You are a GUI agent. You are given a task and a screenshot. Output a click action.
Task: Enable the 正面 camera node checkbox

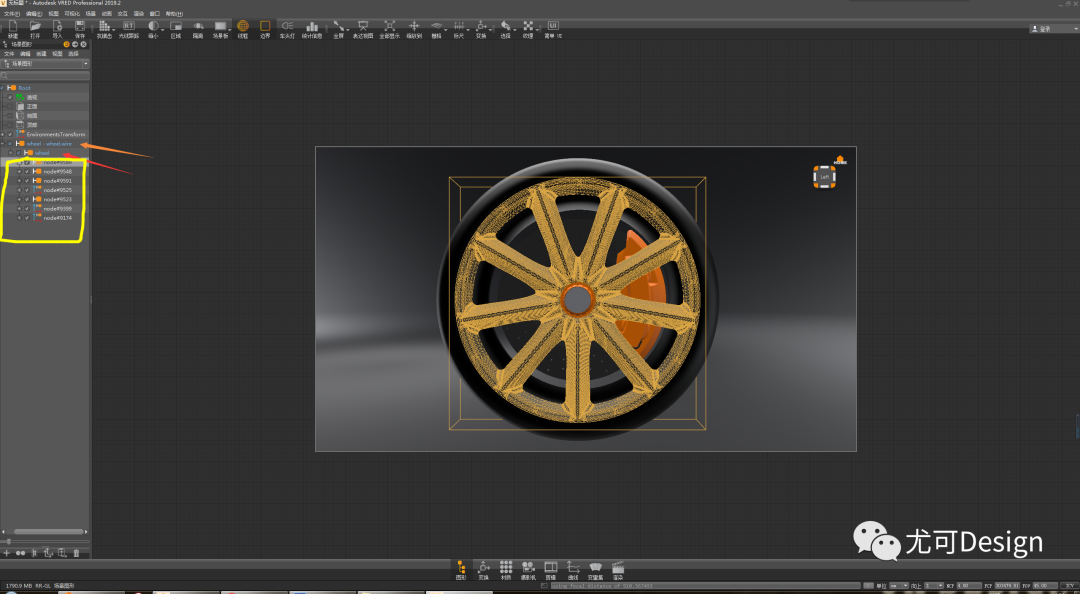11,107
